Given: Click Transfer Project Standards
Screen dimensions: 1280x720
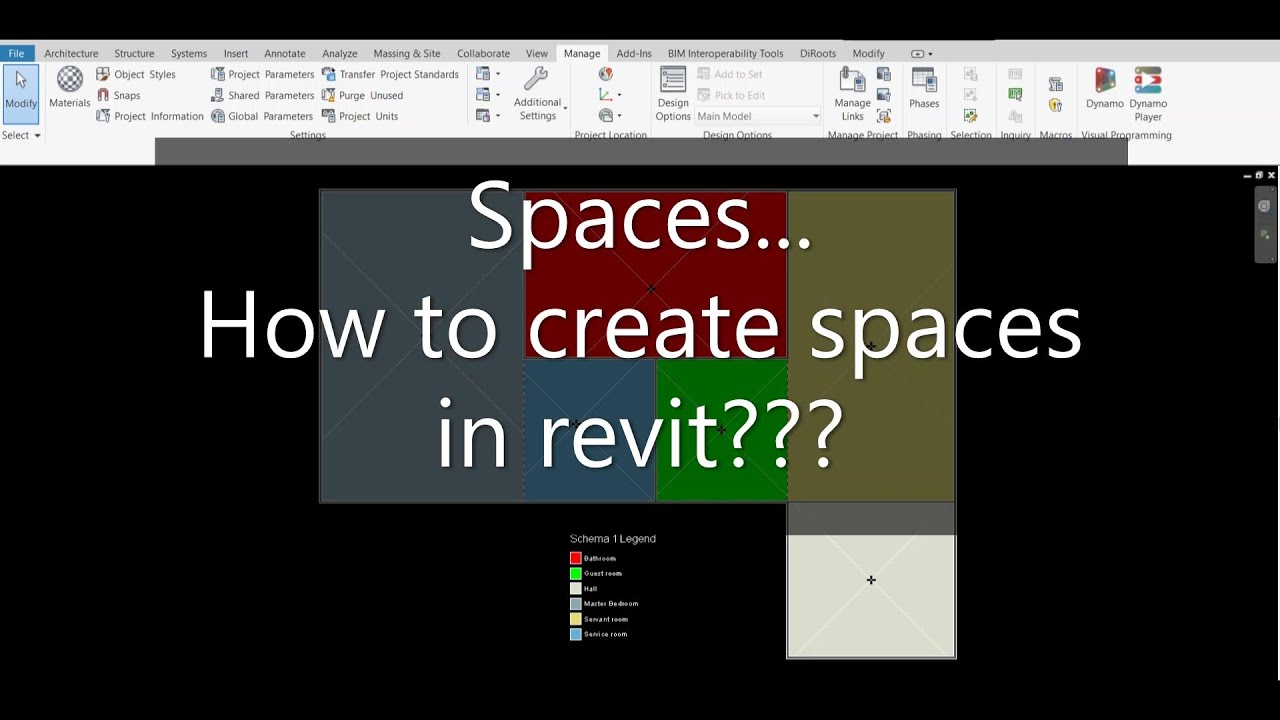Looking at the screenshot, I should (390, 74).
